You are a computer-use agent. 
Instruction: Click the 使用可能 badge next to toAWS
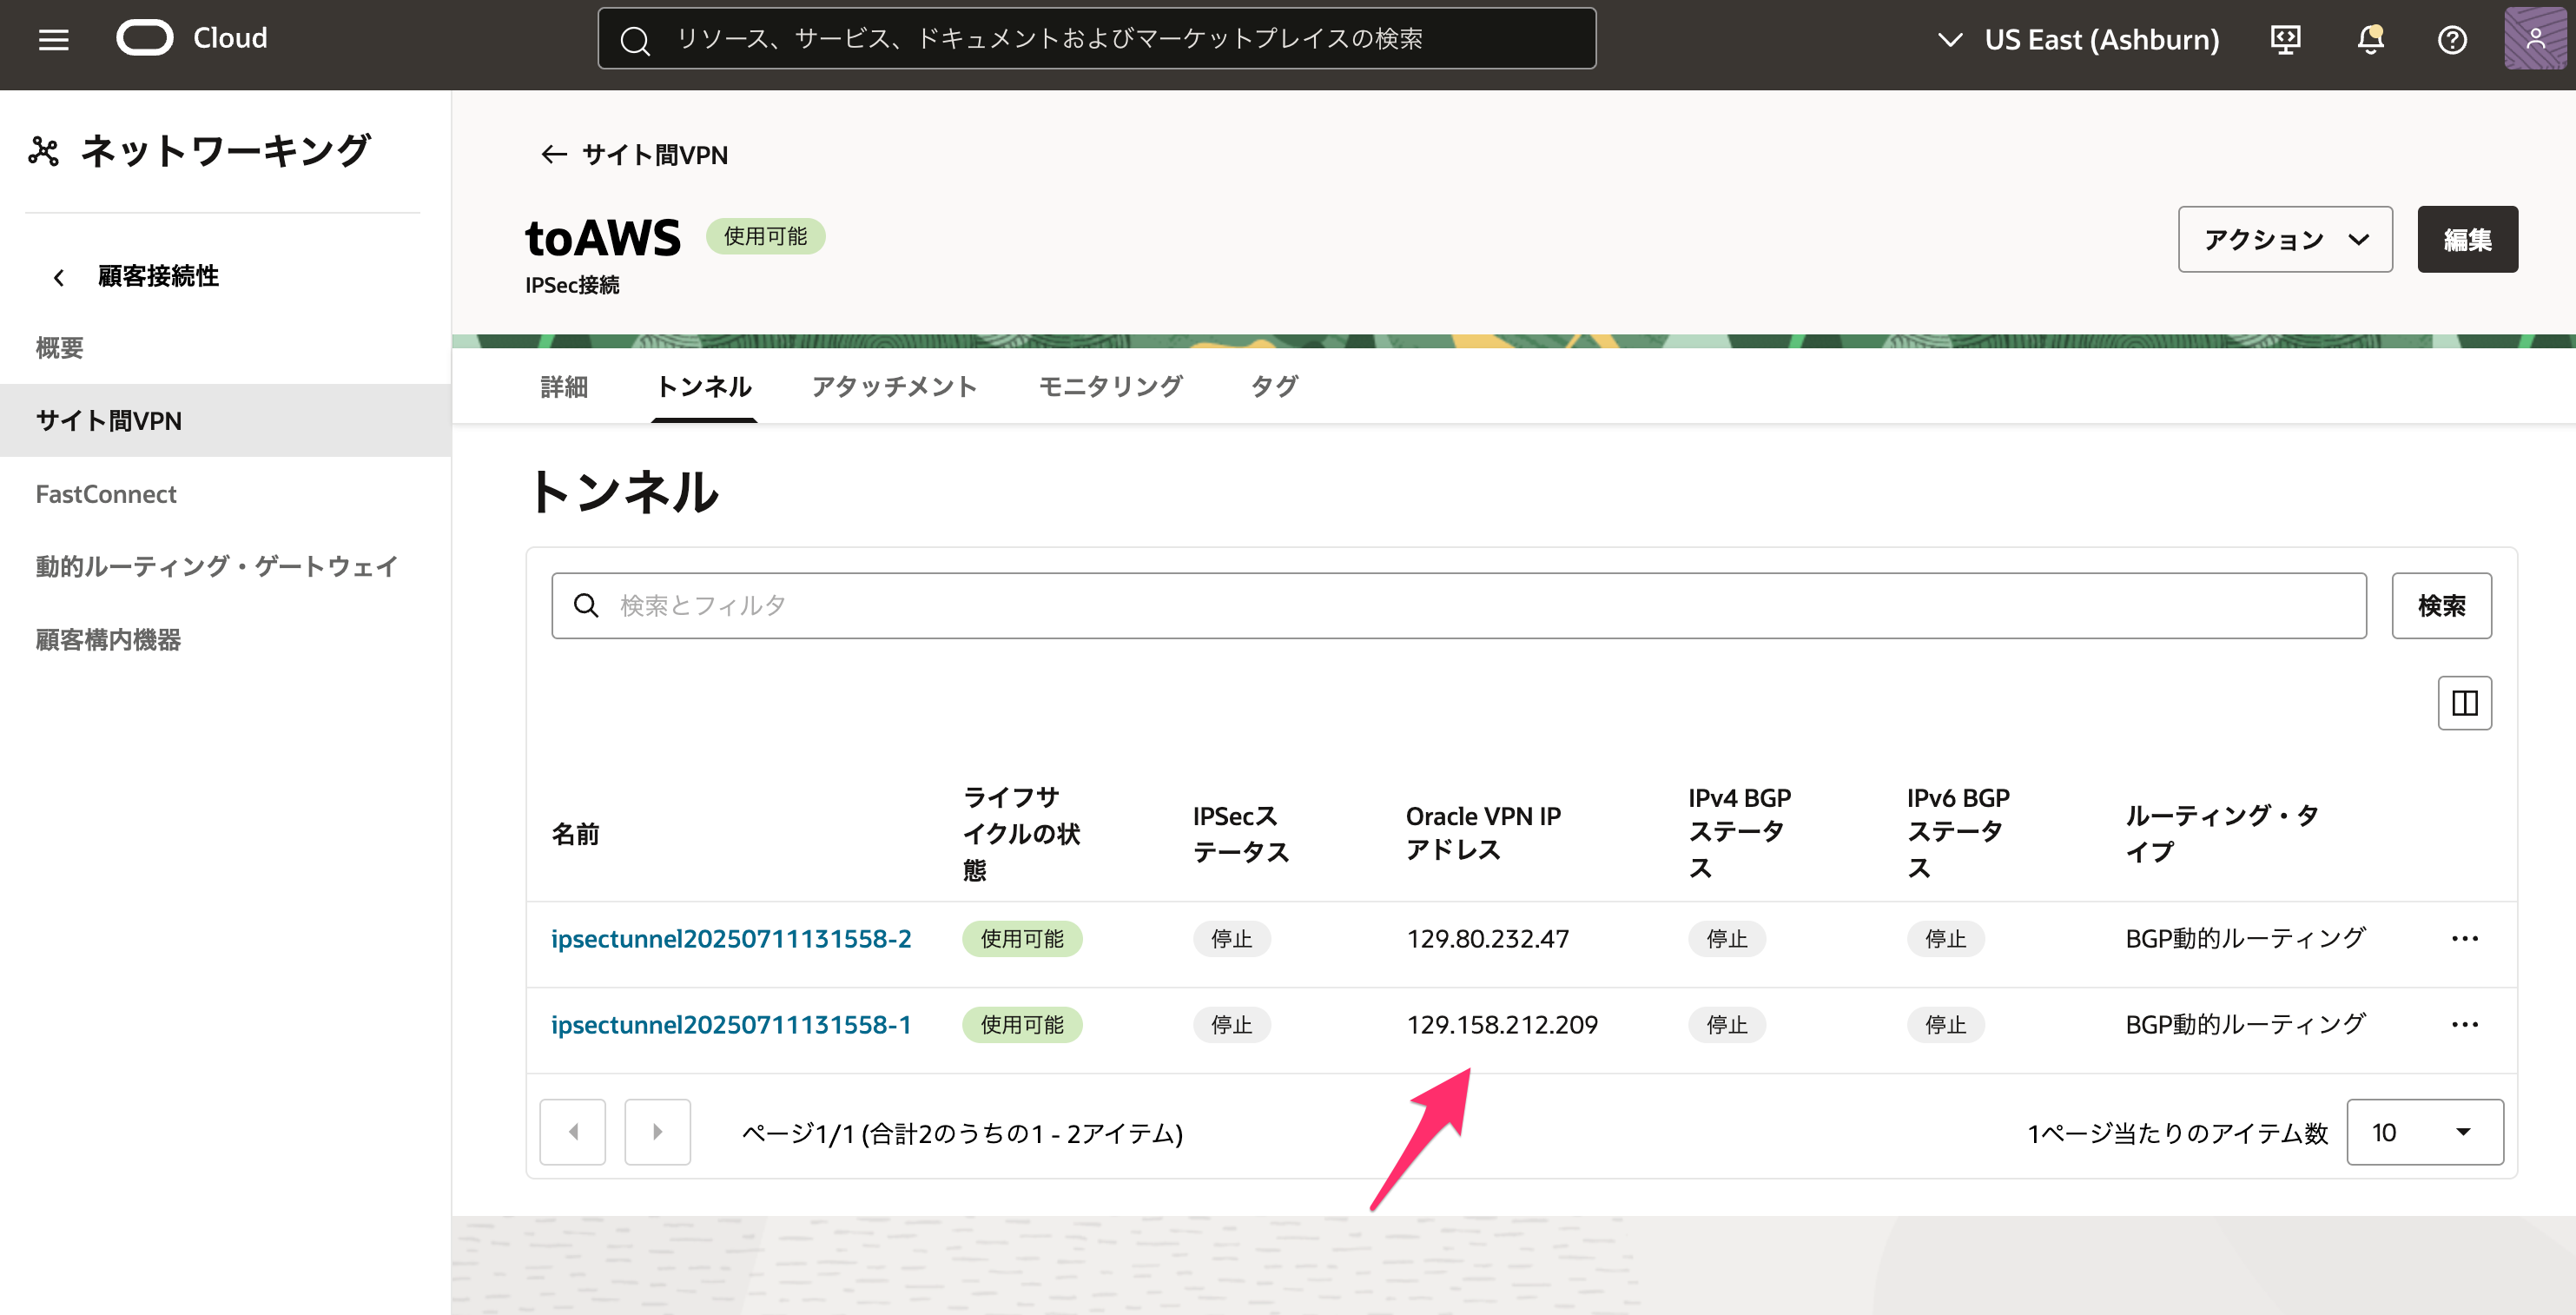[x=765, y=236]
